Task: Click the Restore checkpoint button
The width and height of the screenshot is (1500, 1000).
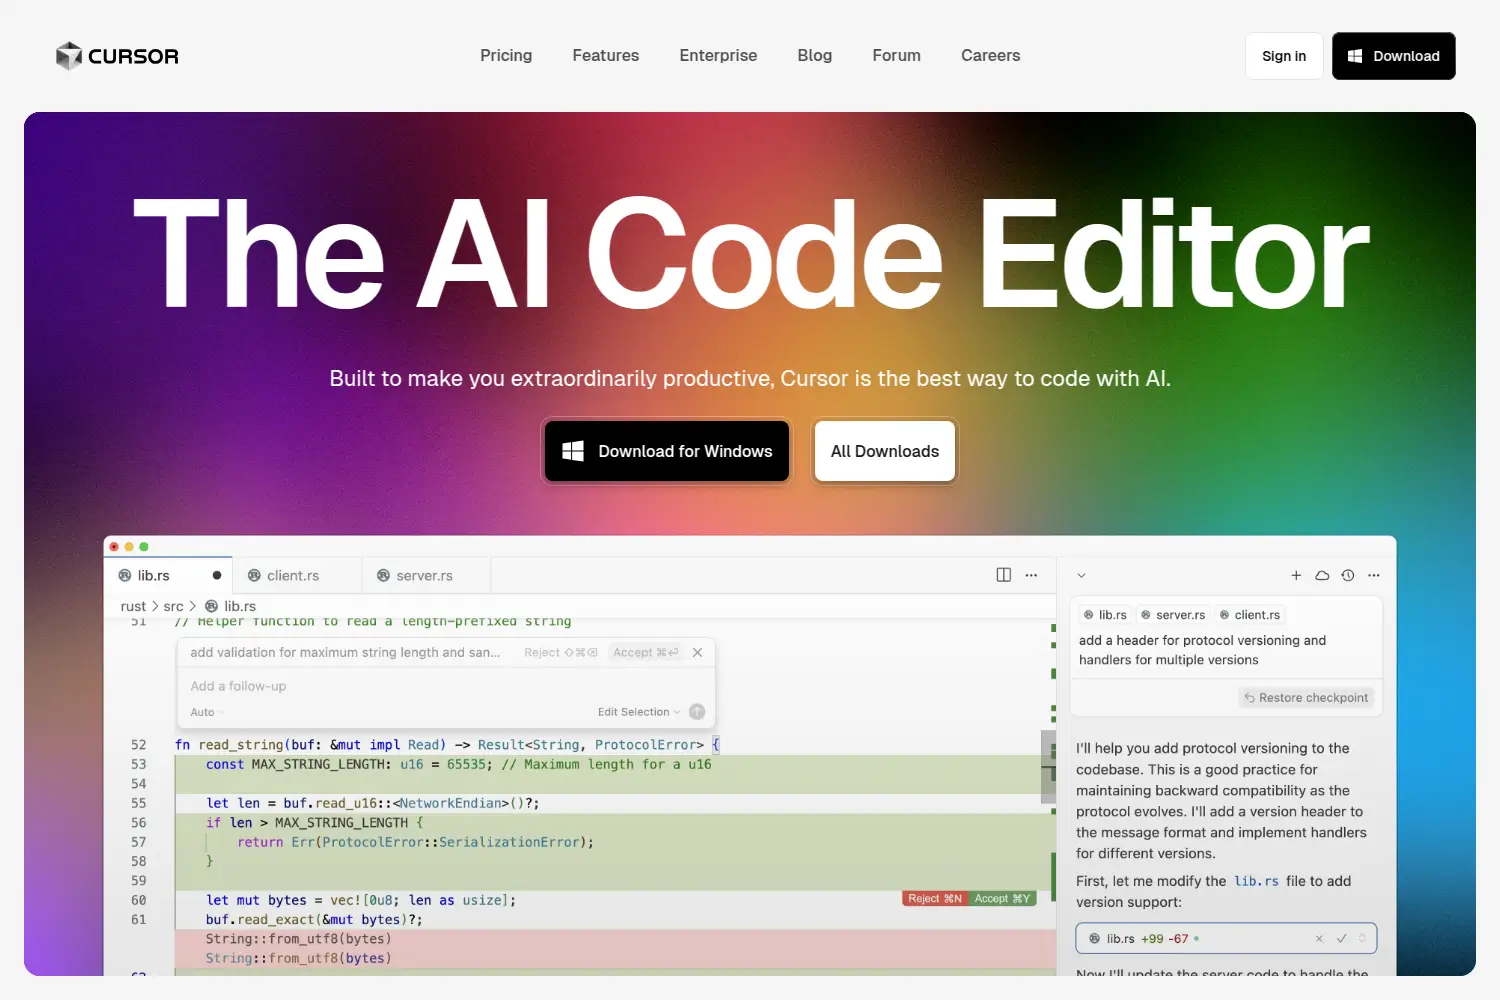Action: click(1306, 698)
